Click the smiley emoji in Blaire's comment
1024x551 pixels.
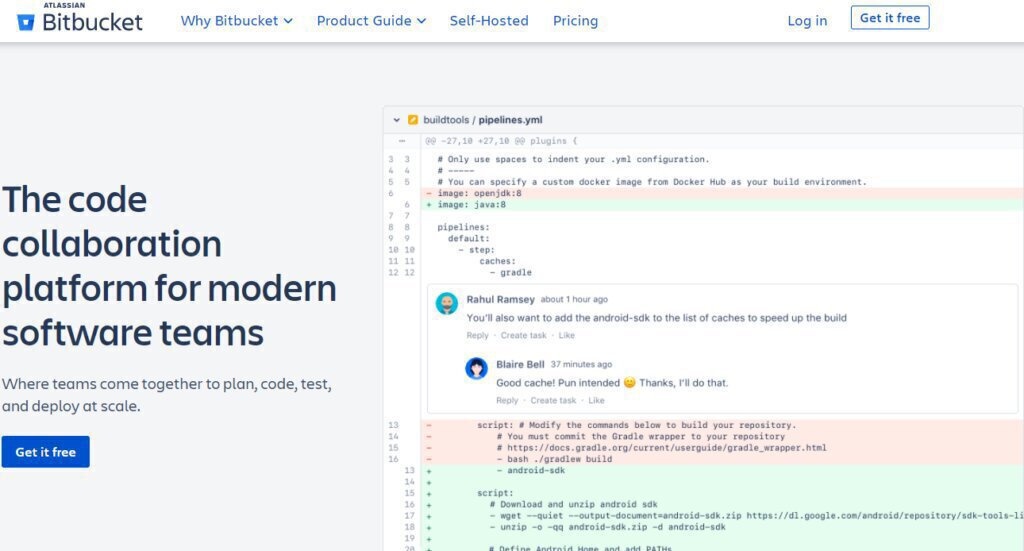point(630,383)
